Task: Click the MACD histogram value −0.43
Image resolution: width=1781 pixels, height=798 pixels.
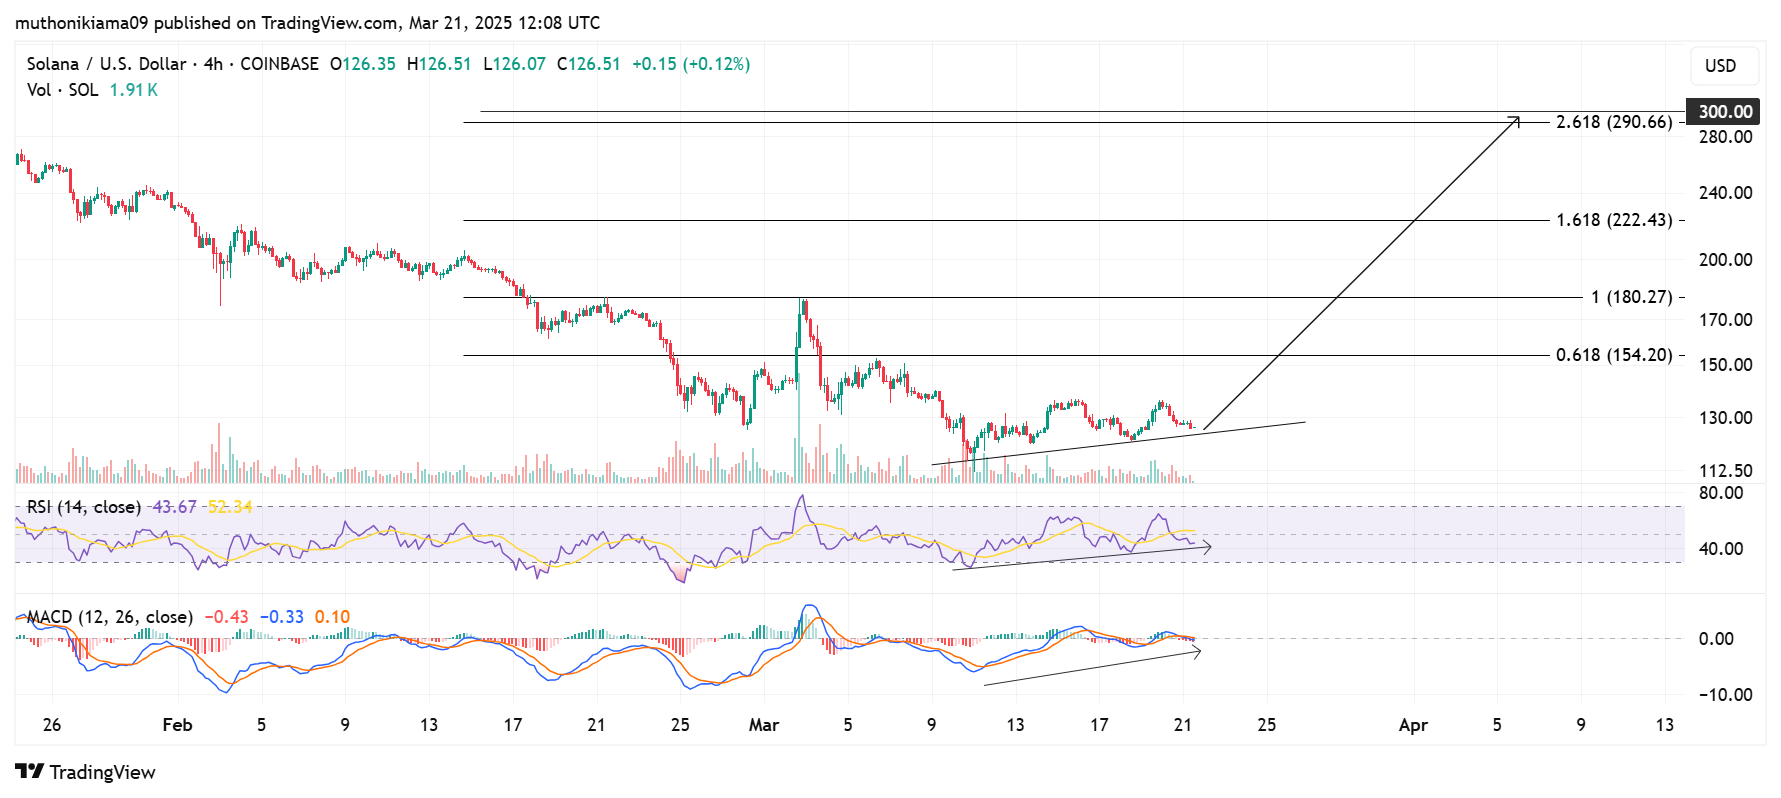Action: 226,617
